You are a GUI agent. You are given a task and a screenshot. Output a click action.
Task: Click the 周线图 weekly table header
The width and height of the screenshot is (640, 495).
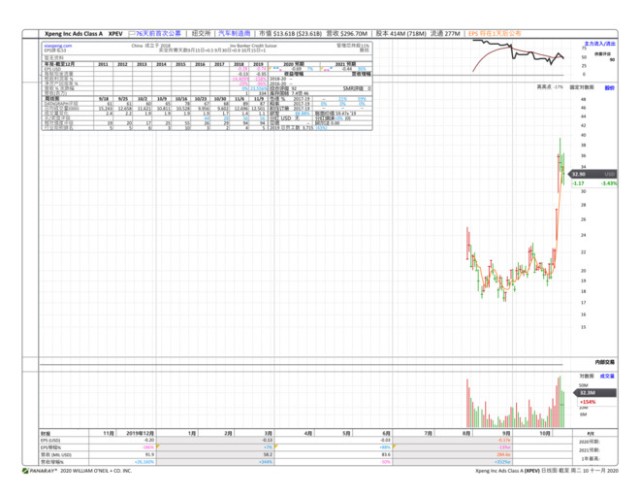click(x=51, y=99)
